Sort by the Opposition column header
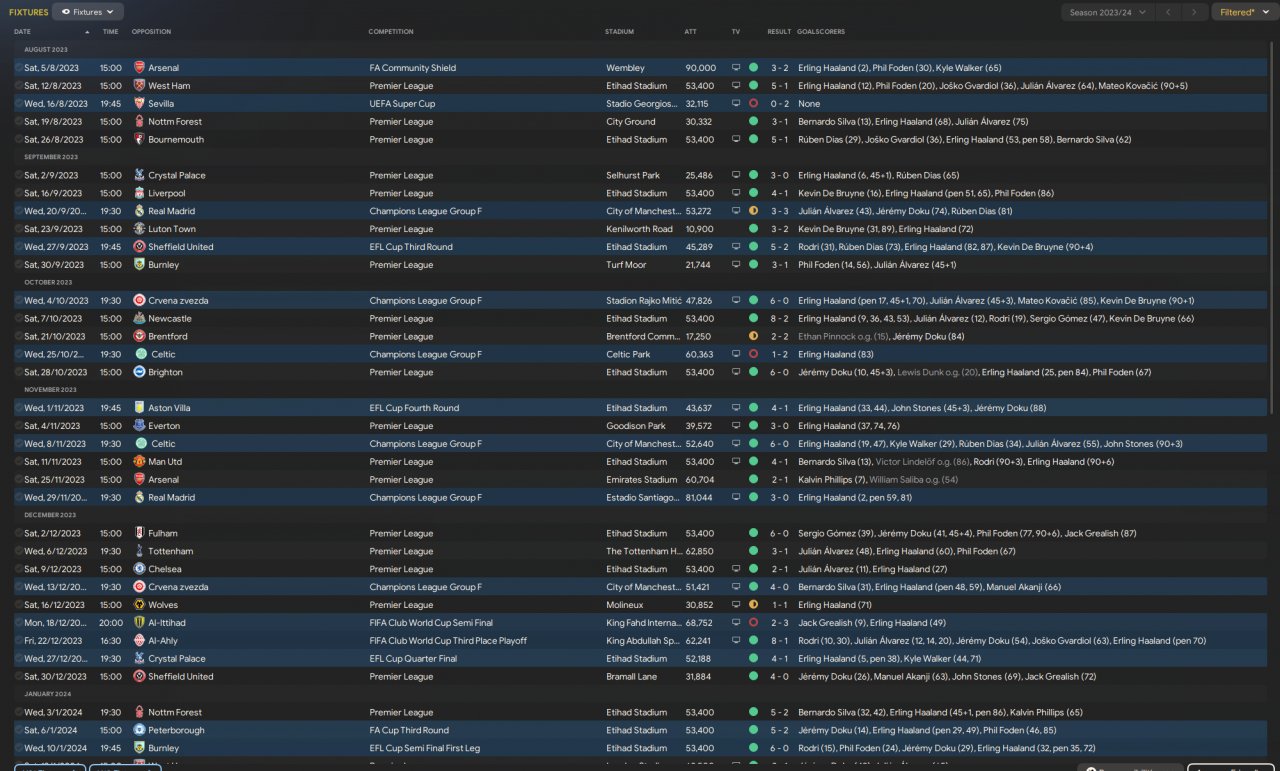The width and height of the screenshot is (1280, 771). pos(151,32)
